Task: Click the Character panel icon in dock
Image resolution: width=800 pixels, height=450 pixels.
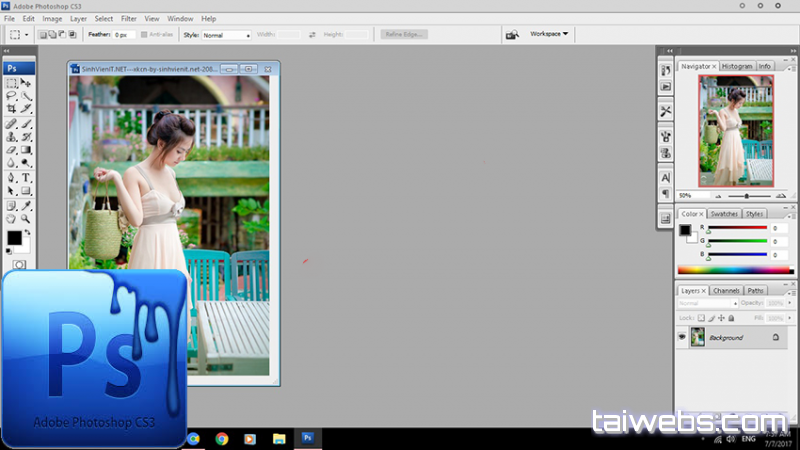Action: 665,177
